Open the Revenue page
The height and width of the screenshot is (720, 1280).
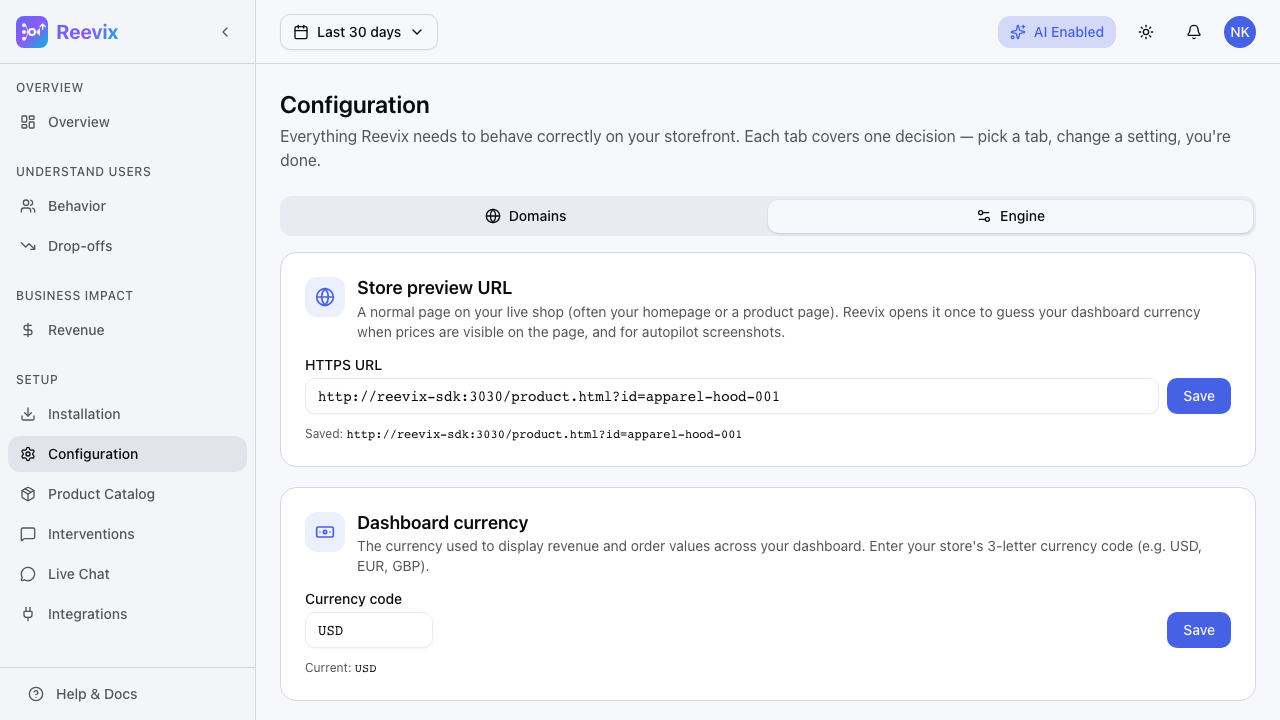(x=127, y=330)
